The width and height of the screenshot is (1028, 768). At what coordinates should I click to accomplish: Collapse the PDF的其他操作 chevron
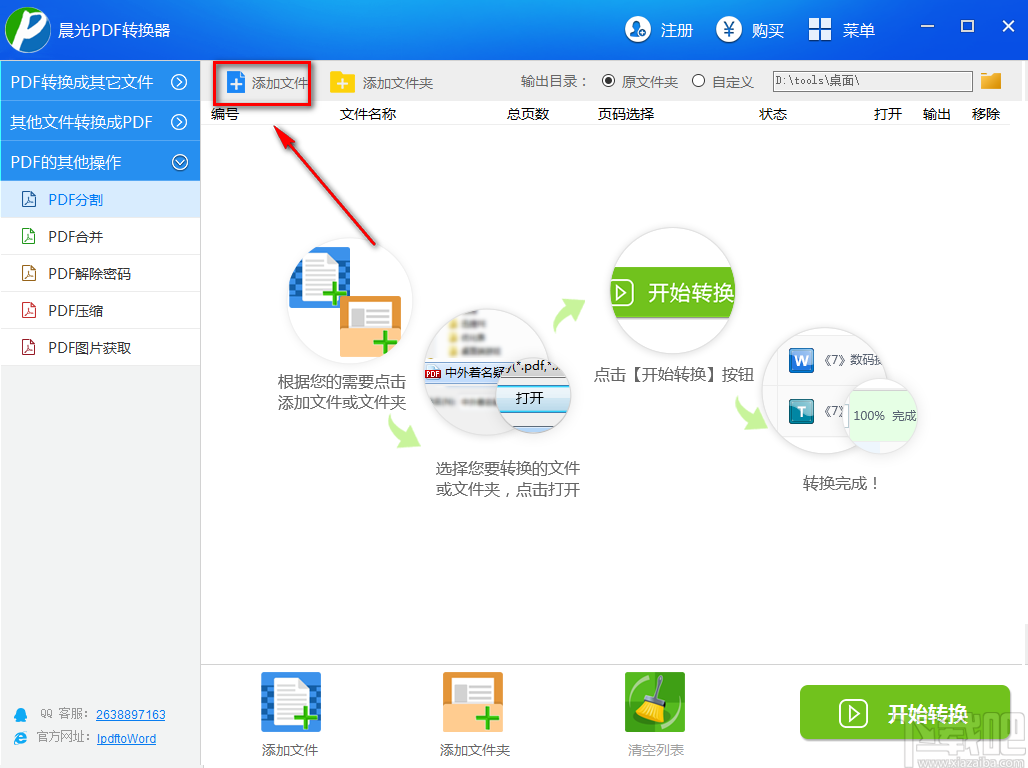point(180,162)
